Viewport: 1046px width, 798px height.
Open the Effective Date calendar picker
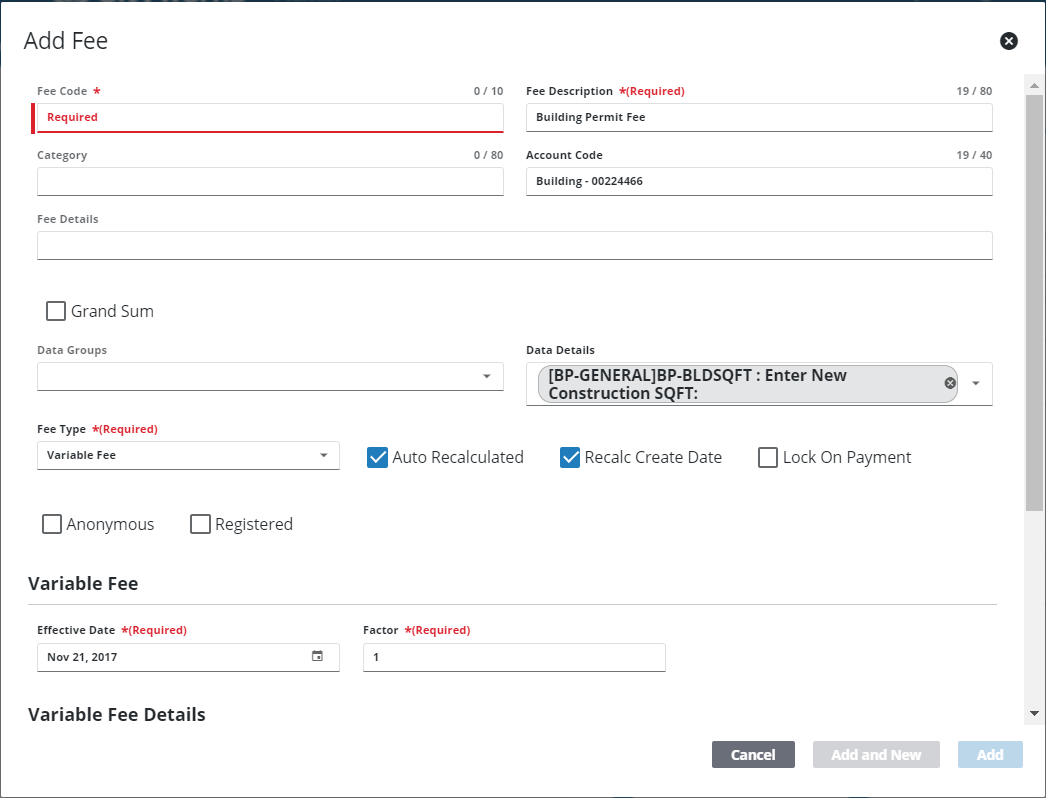pos(317,657)
